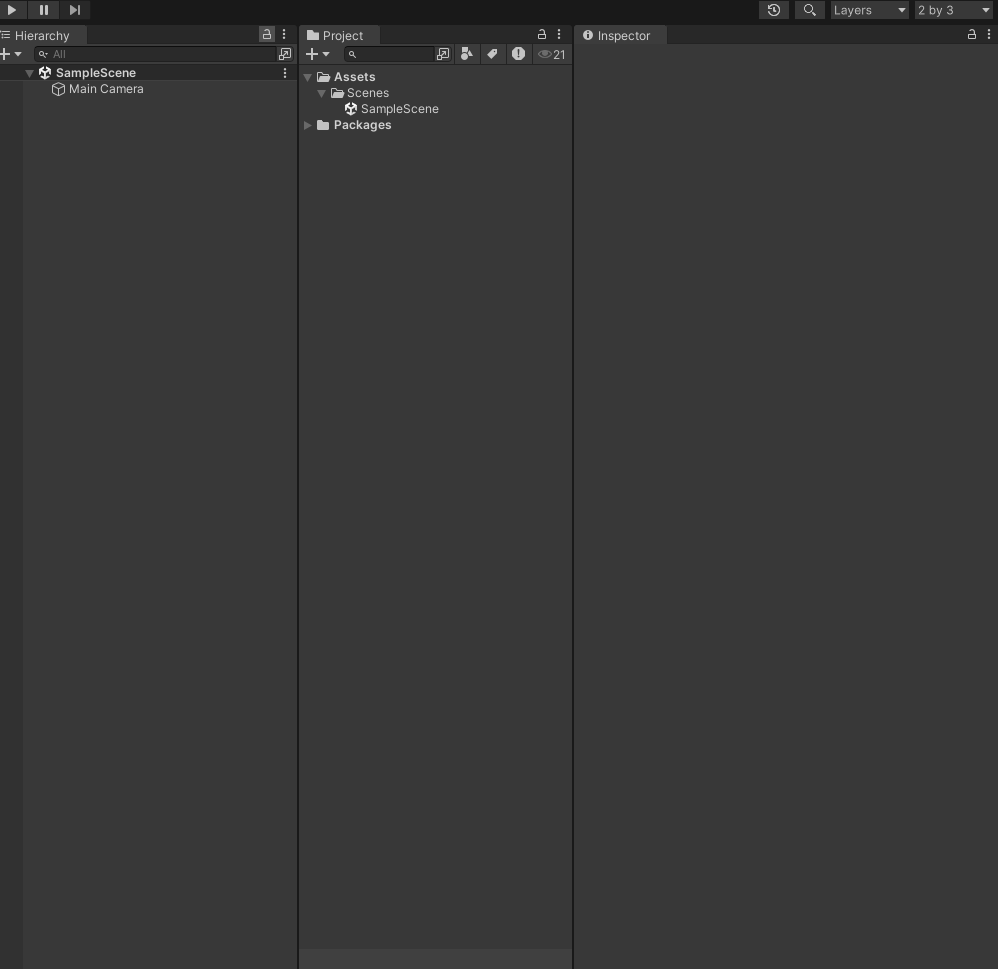The width and height of the screenshot is (998, 969).
Task: Toggle the Project panel lock
Action: [542, 34]
